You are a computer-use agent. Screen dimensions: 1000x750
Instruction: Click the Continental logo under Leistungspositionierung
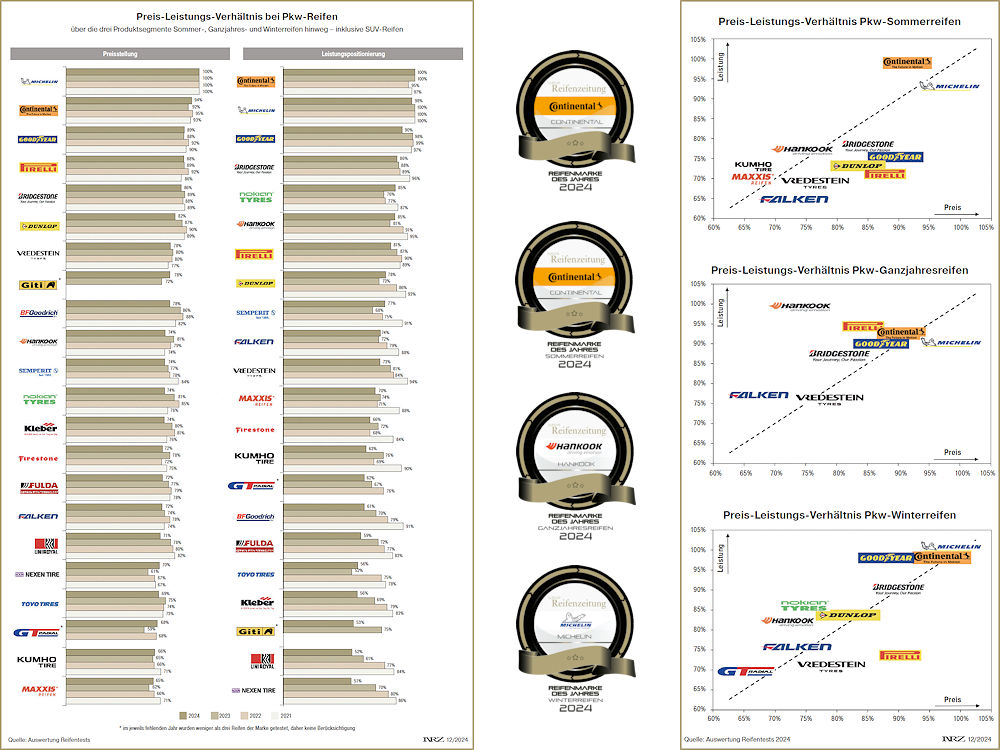(256, 82)
